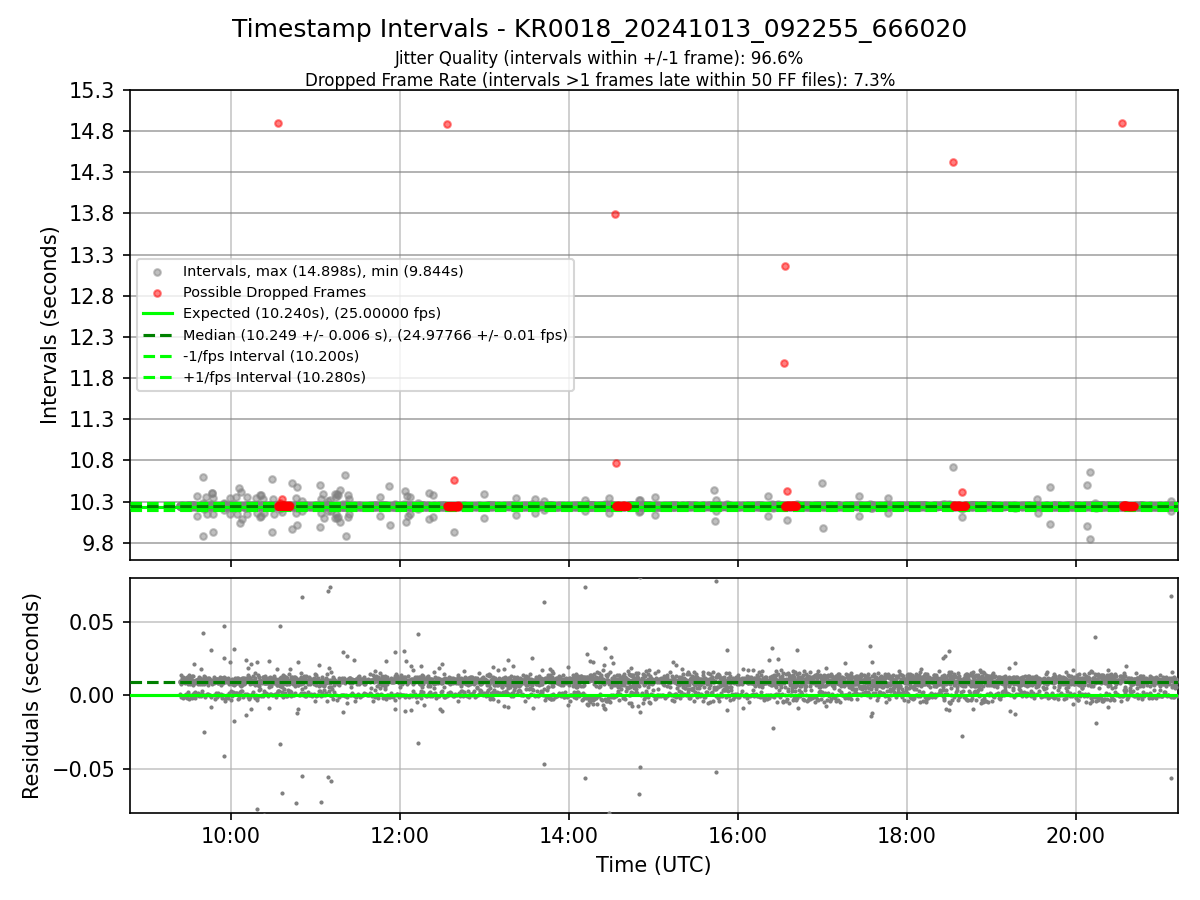The height and width of the screenshot is (900, 1200).
Task: Click the red point near 13.15 seconds above 16:30
Action: pos(785,266)
